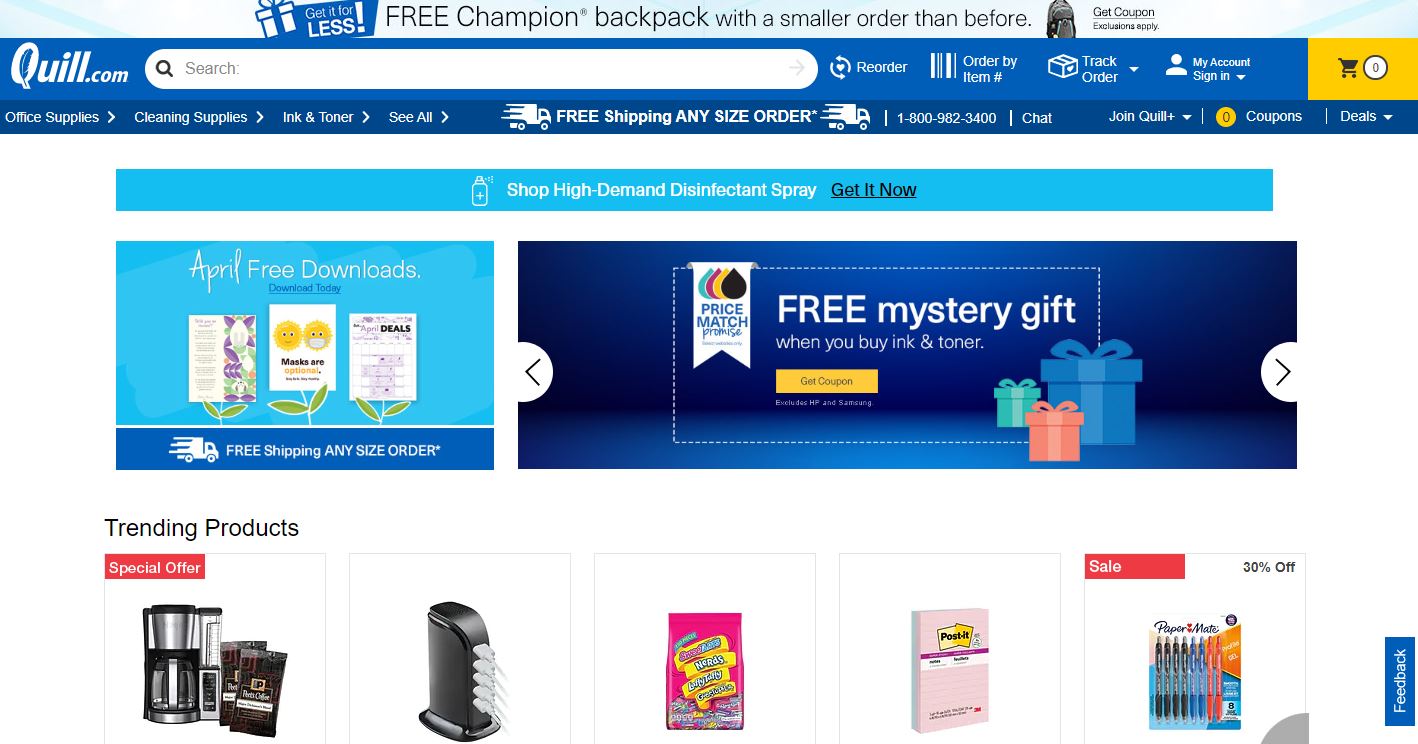The width and height of the screenshot is (1418, 744).
Task: Submit search with the arrow icon
Action: [797, 68]
